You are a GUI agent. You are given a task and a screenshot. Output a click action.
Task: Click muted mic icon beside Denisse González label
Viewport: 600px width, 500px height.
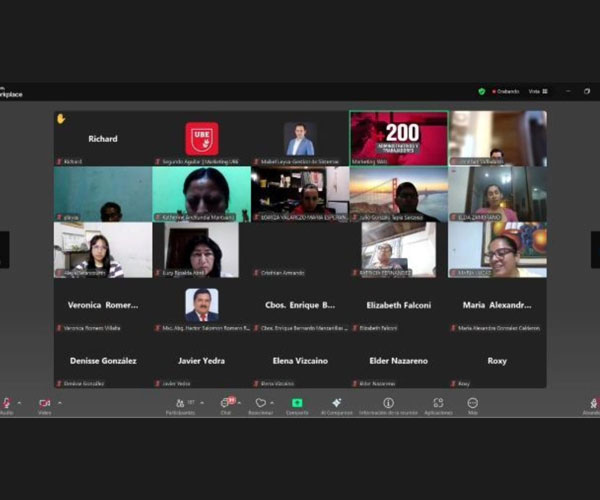pos(59,383)
